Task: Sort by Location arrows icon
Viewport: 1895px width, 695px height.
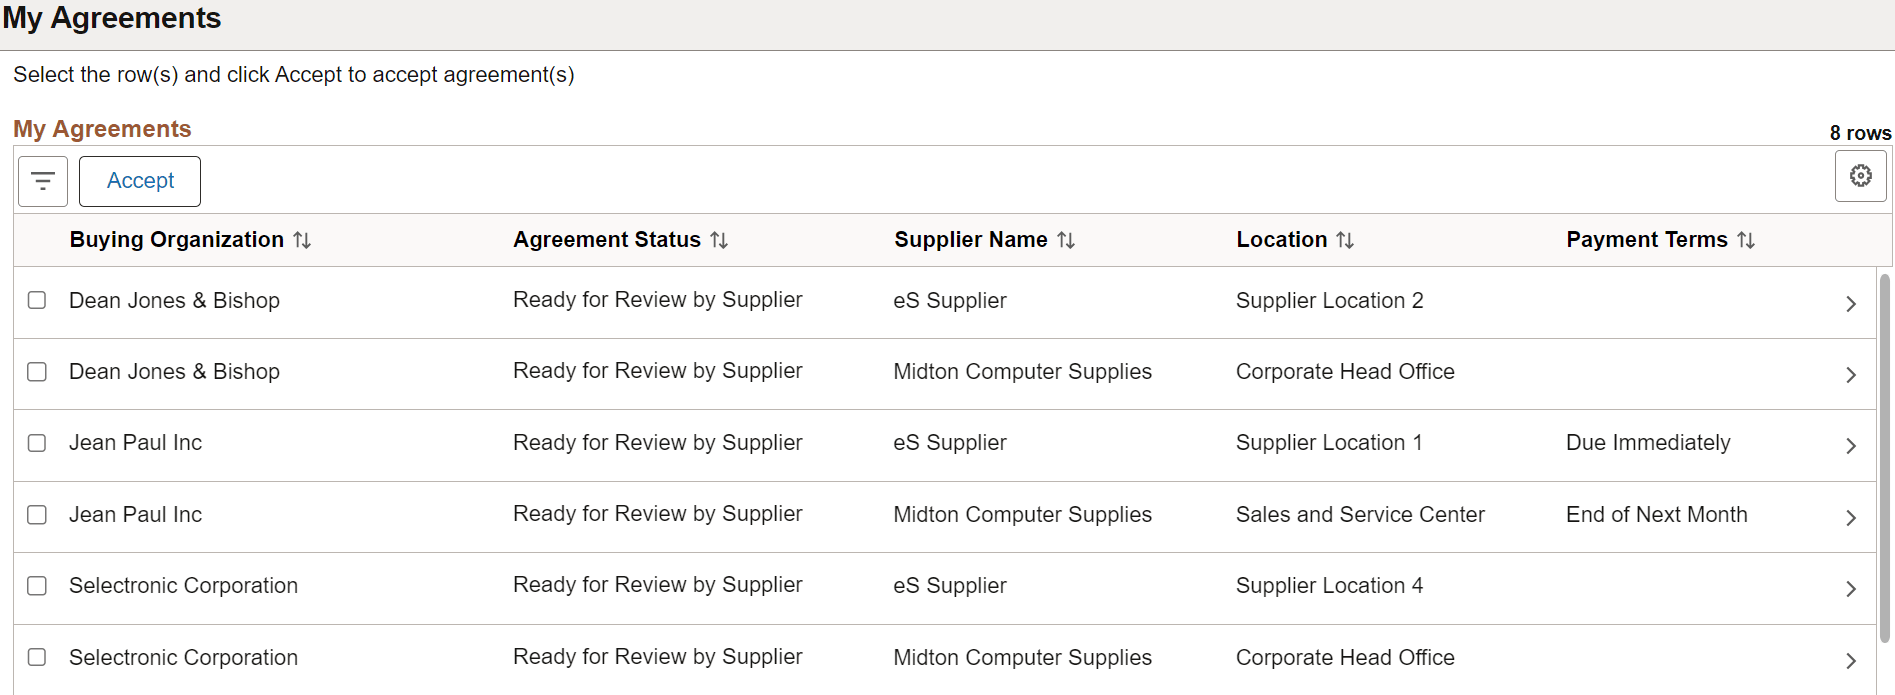Action: pyautogui.click(x=1345, y=240)
